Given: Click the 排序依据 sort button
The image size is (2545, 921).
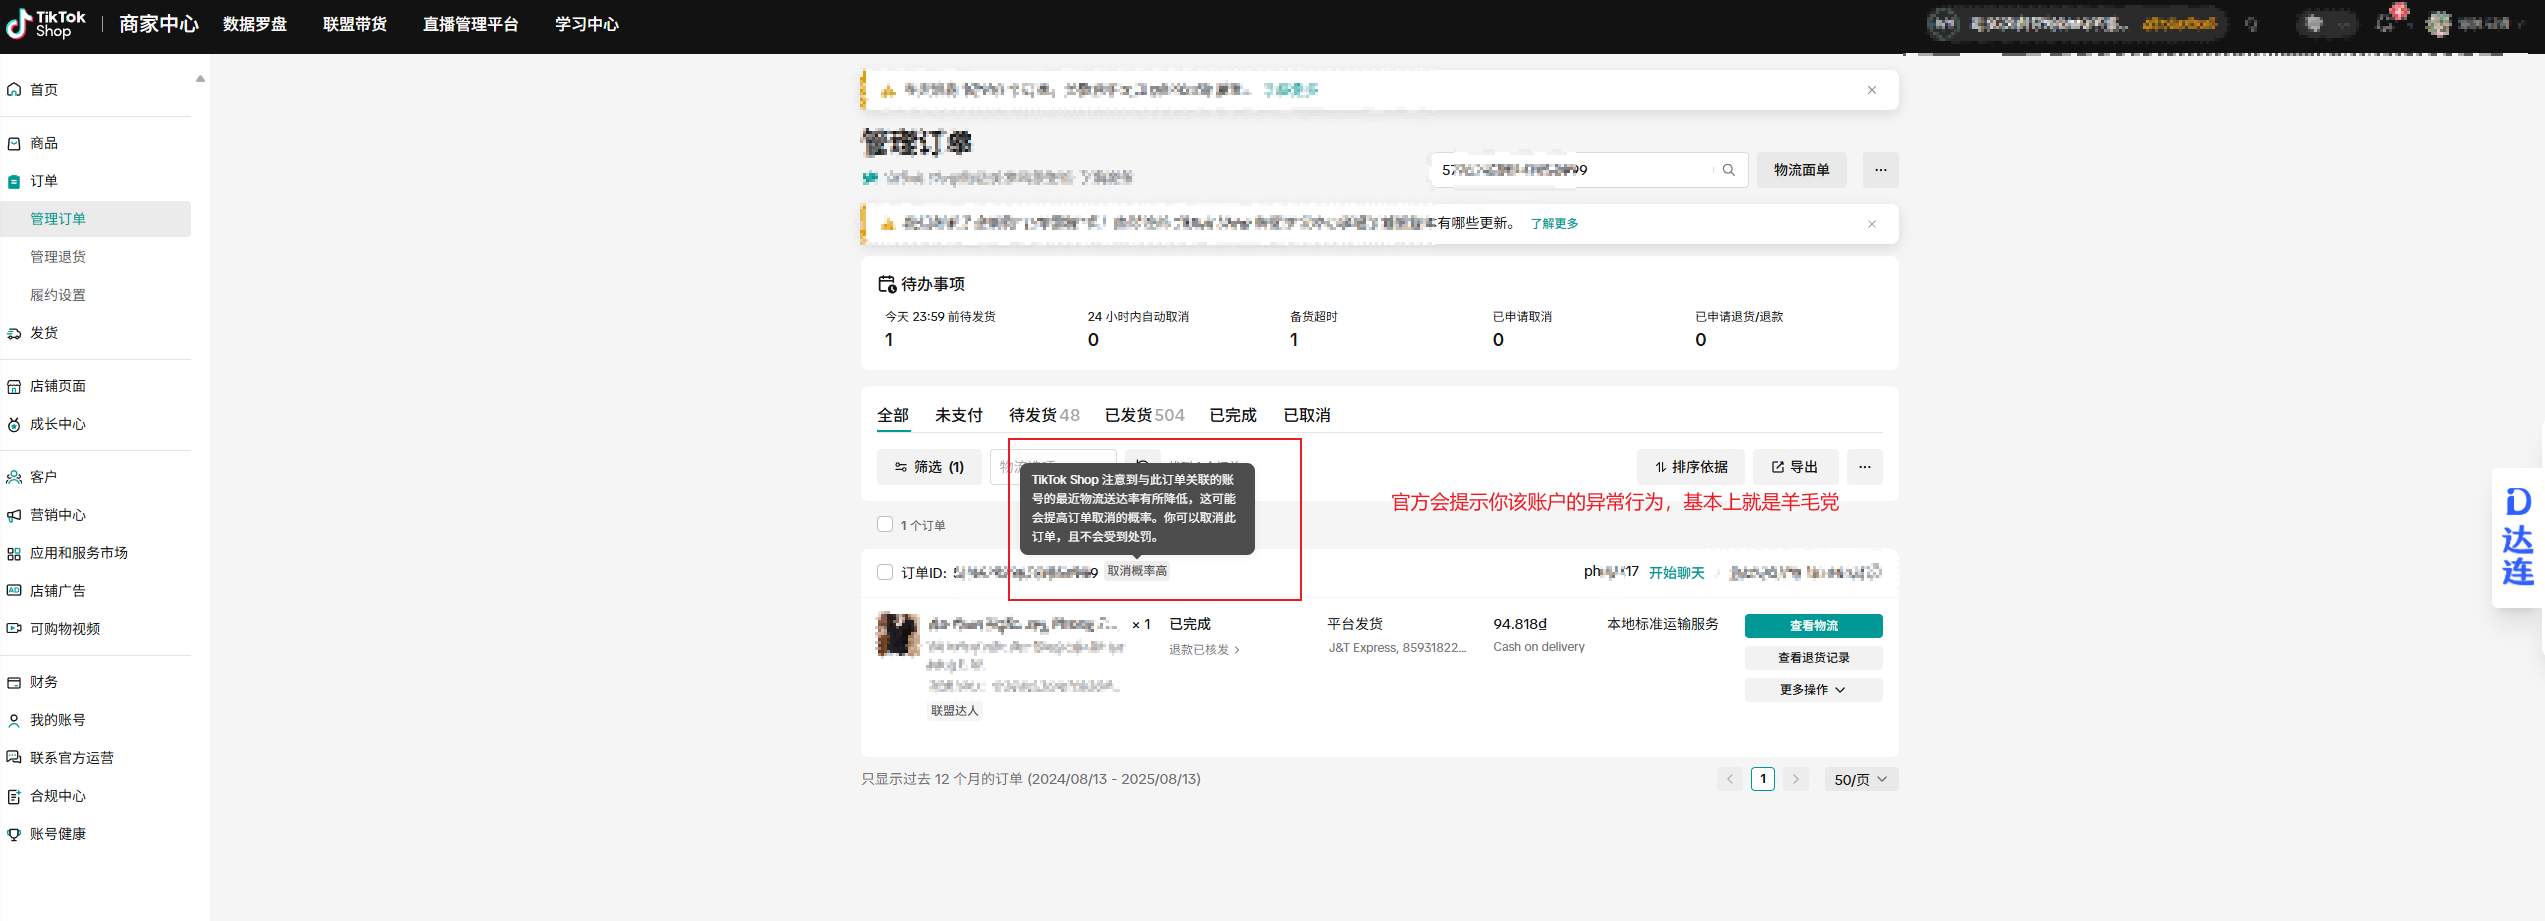Looking at the screenshot, I should (x=1691, y=467).
